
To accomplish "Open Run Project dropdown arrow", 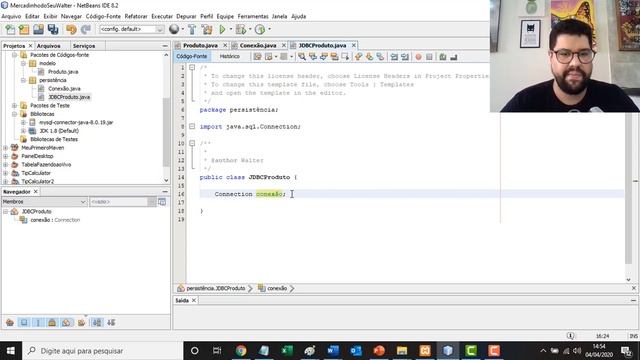I will [x=231, y=29].
